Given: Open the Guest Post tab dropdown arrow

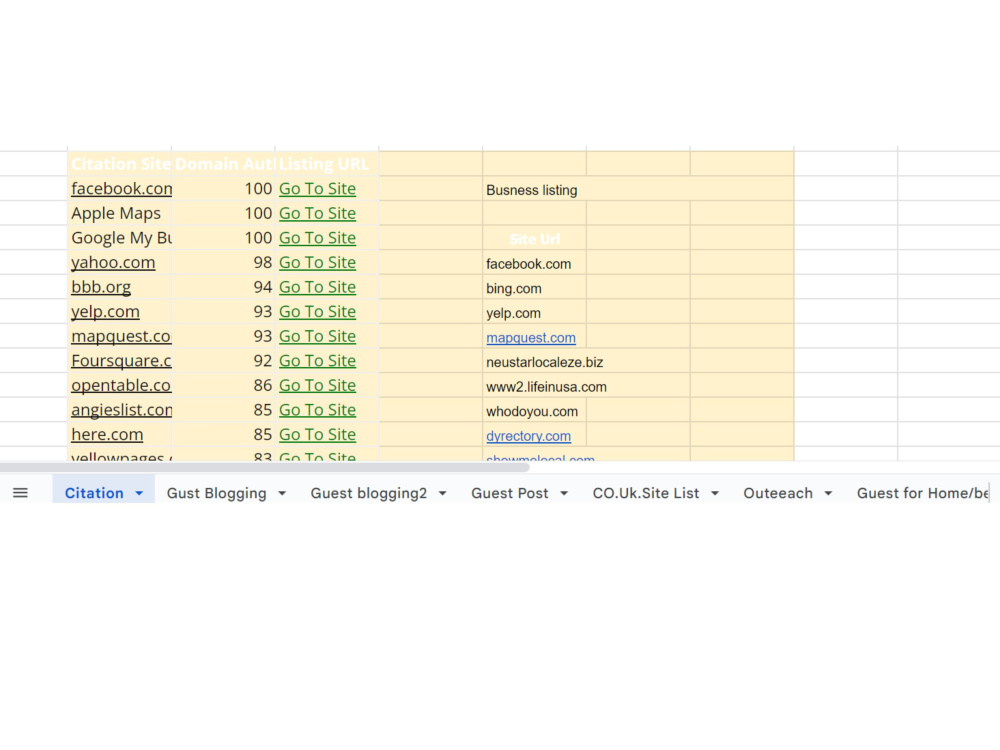Looking at the screenshot, I should (564, 493).
